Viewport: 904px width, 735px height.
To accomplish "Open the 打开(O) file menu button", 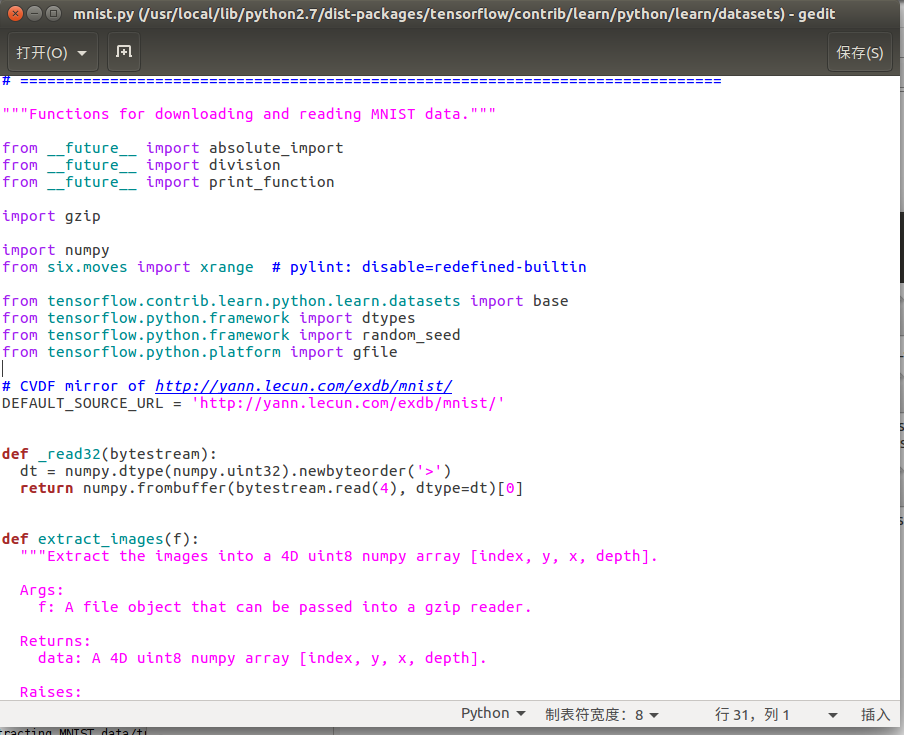I will 52,52.
